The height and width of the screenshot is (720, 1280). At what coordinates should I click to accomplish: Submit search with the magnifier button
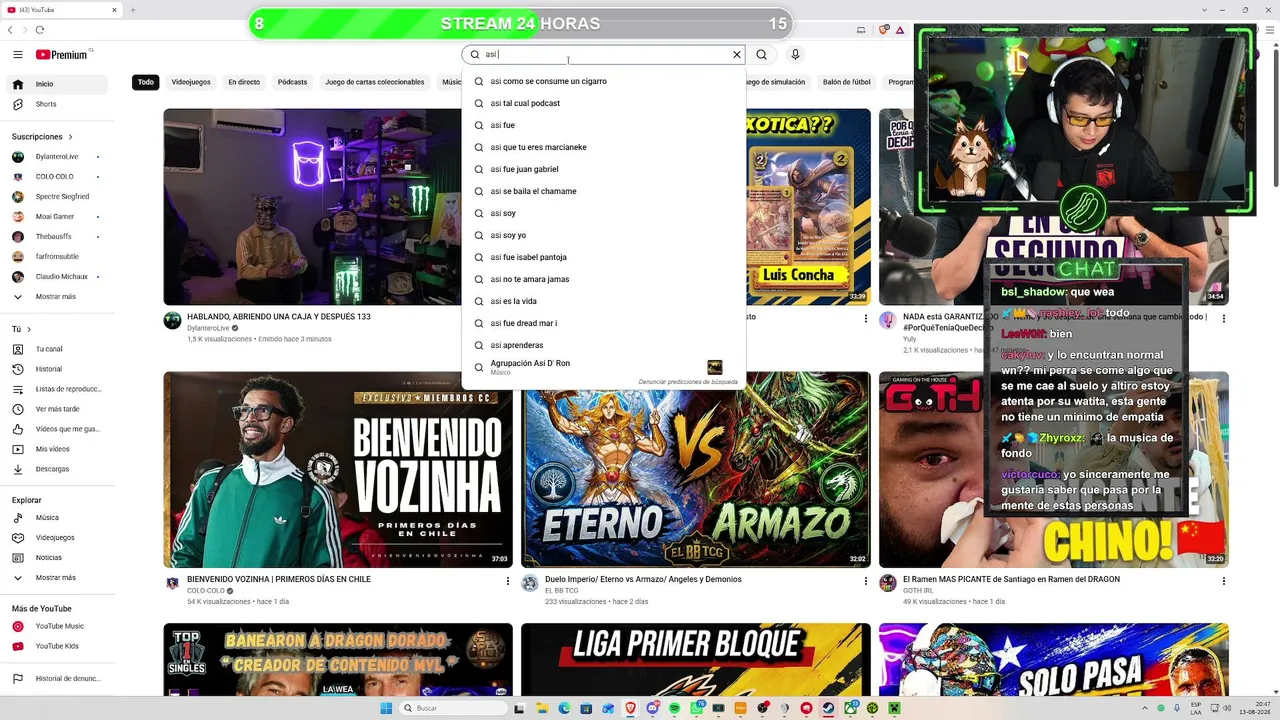pyautogui.click(x=762, y=55)
